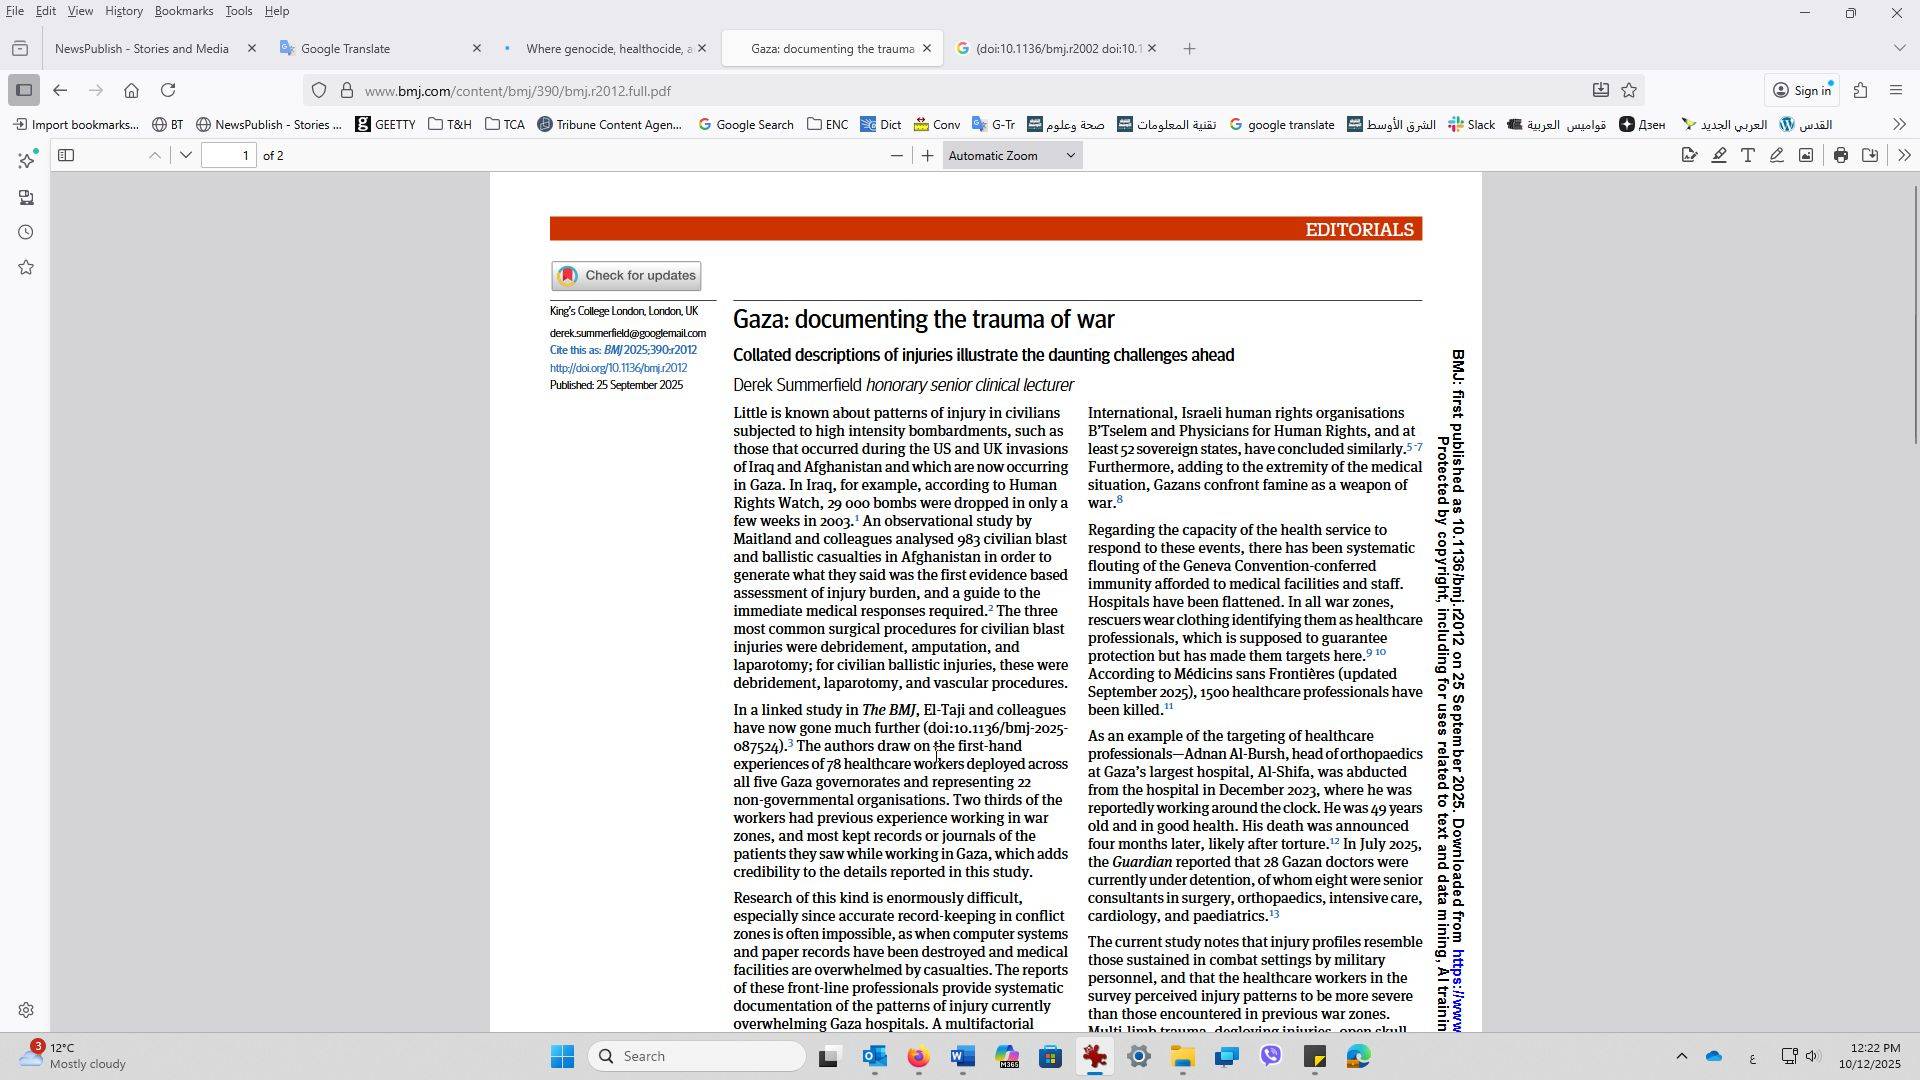Expand the PDF tools overflow menu

tap(1903, 156)
